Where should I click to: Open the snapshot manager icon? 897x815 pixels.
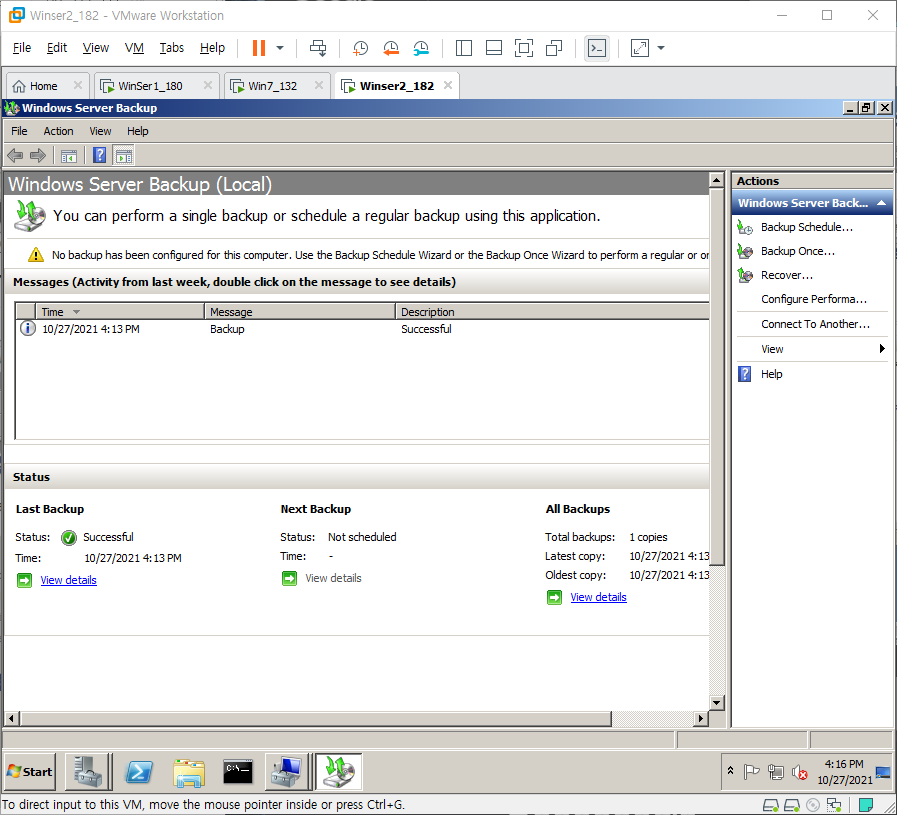pyautogui.click(x=421, y=48)
